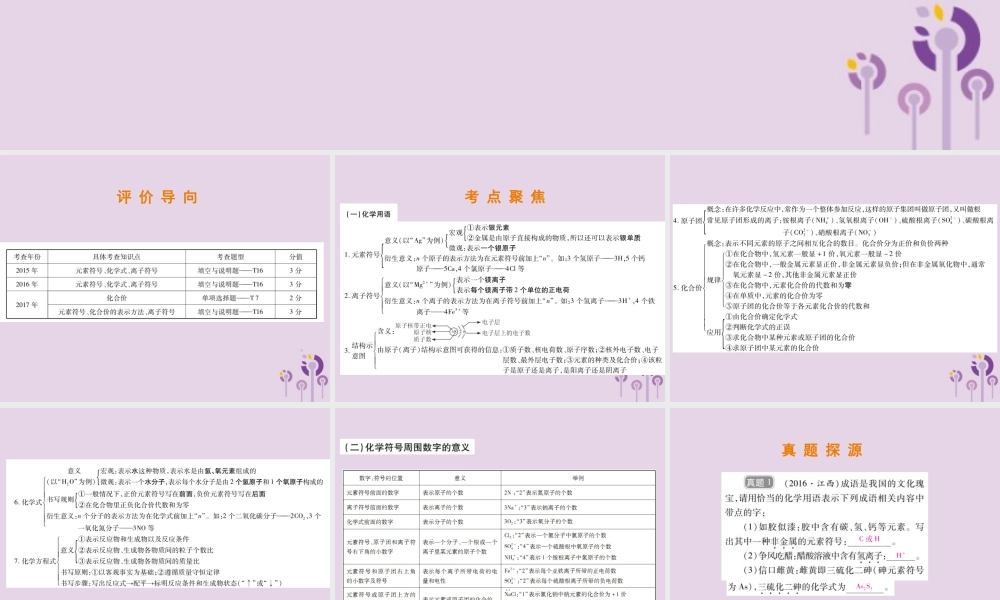The width and height of the screenshot is (1000, 600).
Task: Open the 评价导向 slide thumbnail
Action: pyautogui.click(x=165, y=278)
